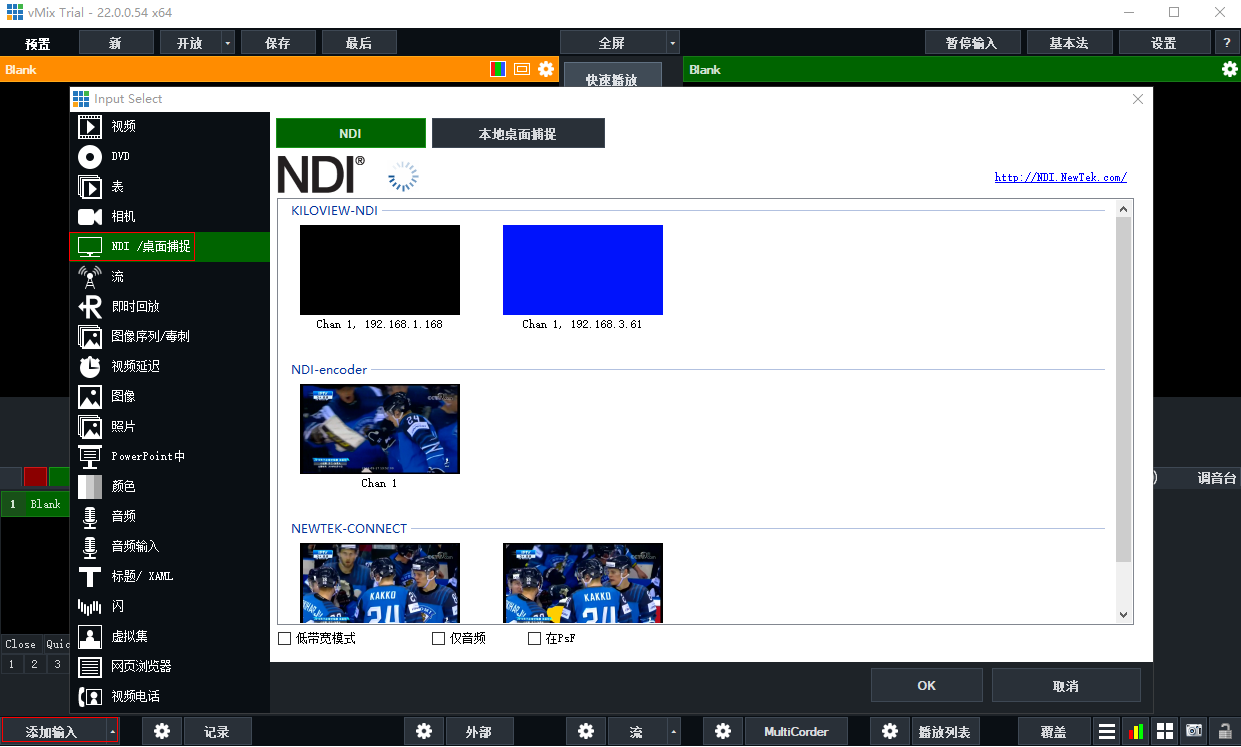1241x747 pixels.
Task: Open gear settings beside 播放列表 button
Action: tap(889, 731)
